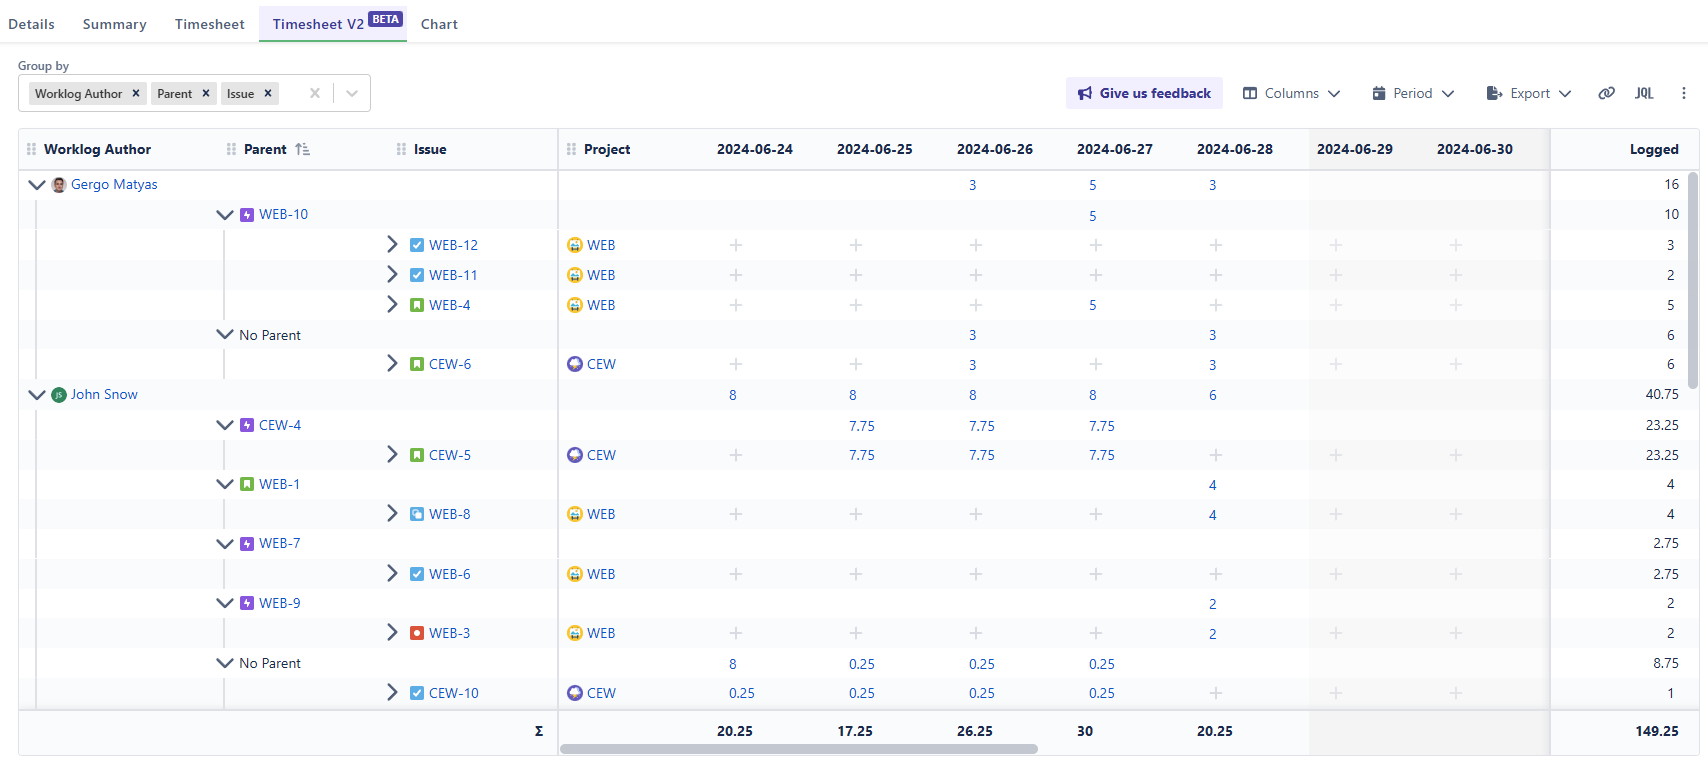Click Worklog Author column drag handle

click(x=32, y=149)
